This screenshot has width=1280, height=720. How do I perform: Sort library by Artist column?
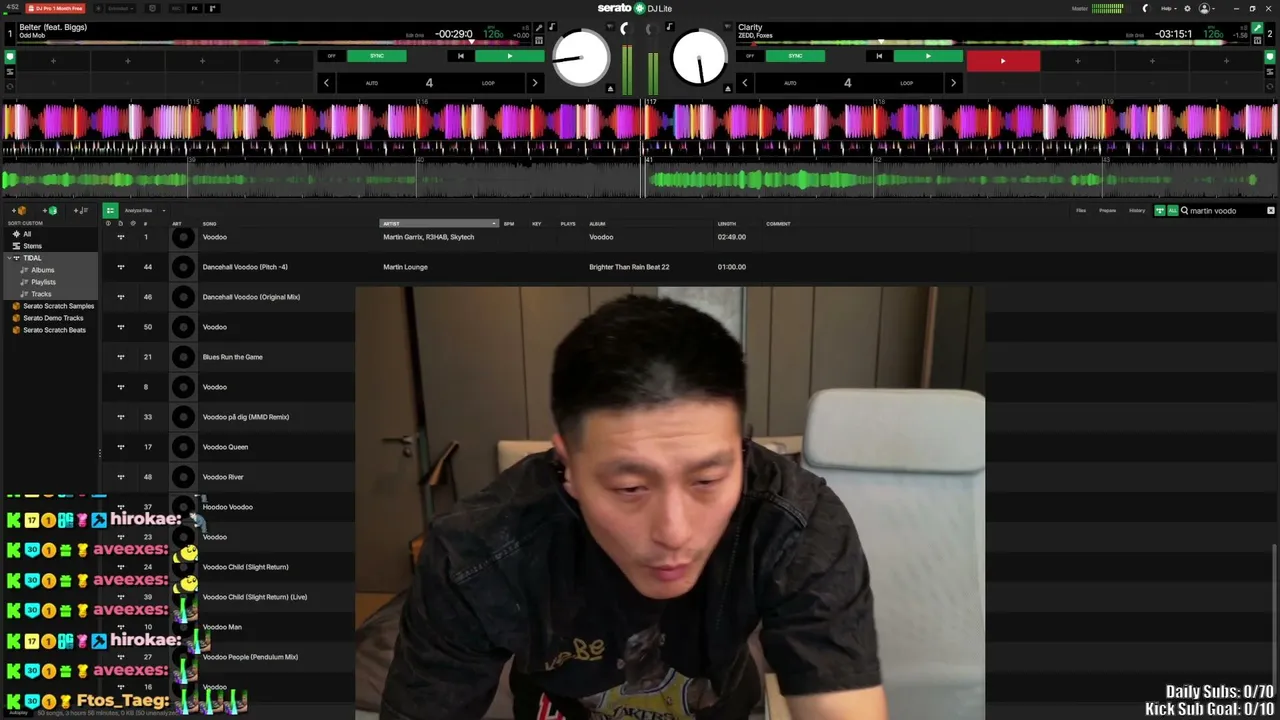point(439,224)
